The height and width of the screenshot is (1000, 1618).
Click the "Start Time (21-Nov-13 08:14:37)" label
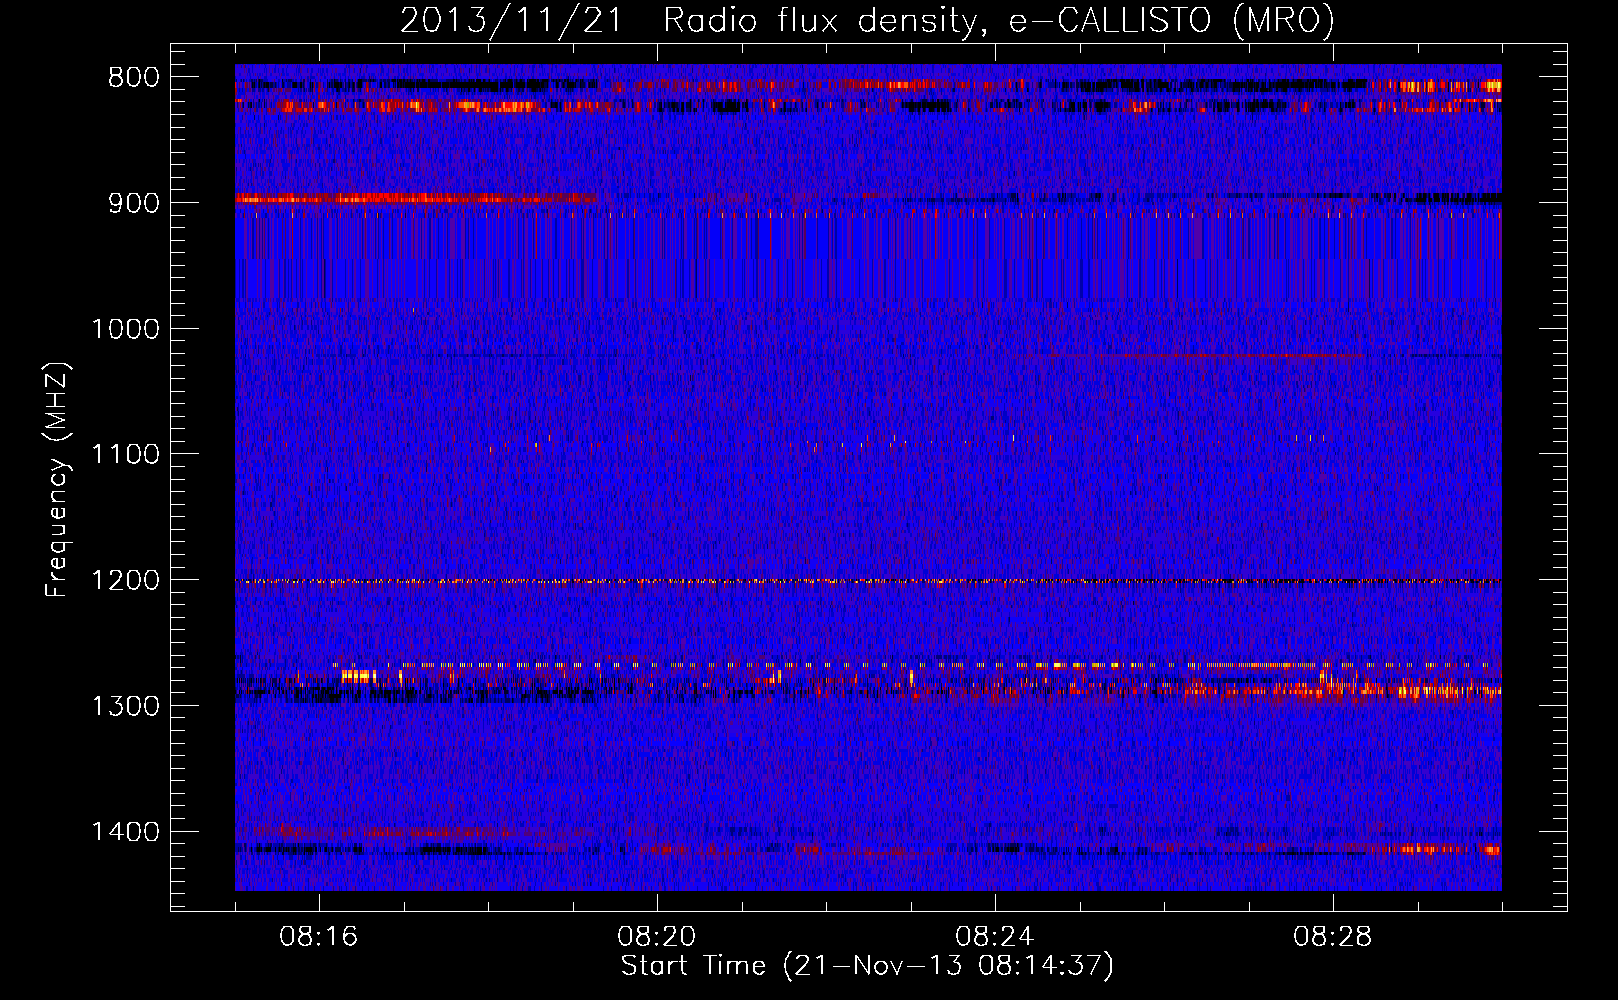pyautogui.click(x=867, y=966)
